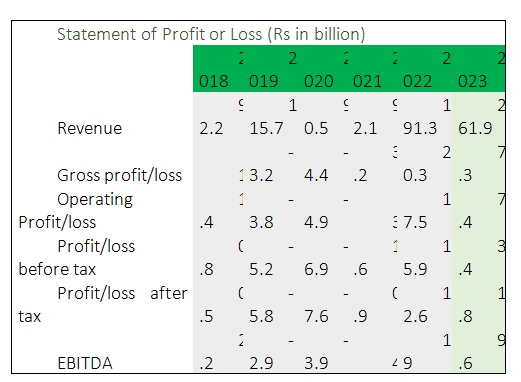Screen dimensions: 521x382
Task: Click the 020 column header
Action: tap(318, 81)
